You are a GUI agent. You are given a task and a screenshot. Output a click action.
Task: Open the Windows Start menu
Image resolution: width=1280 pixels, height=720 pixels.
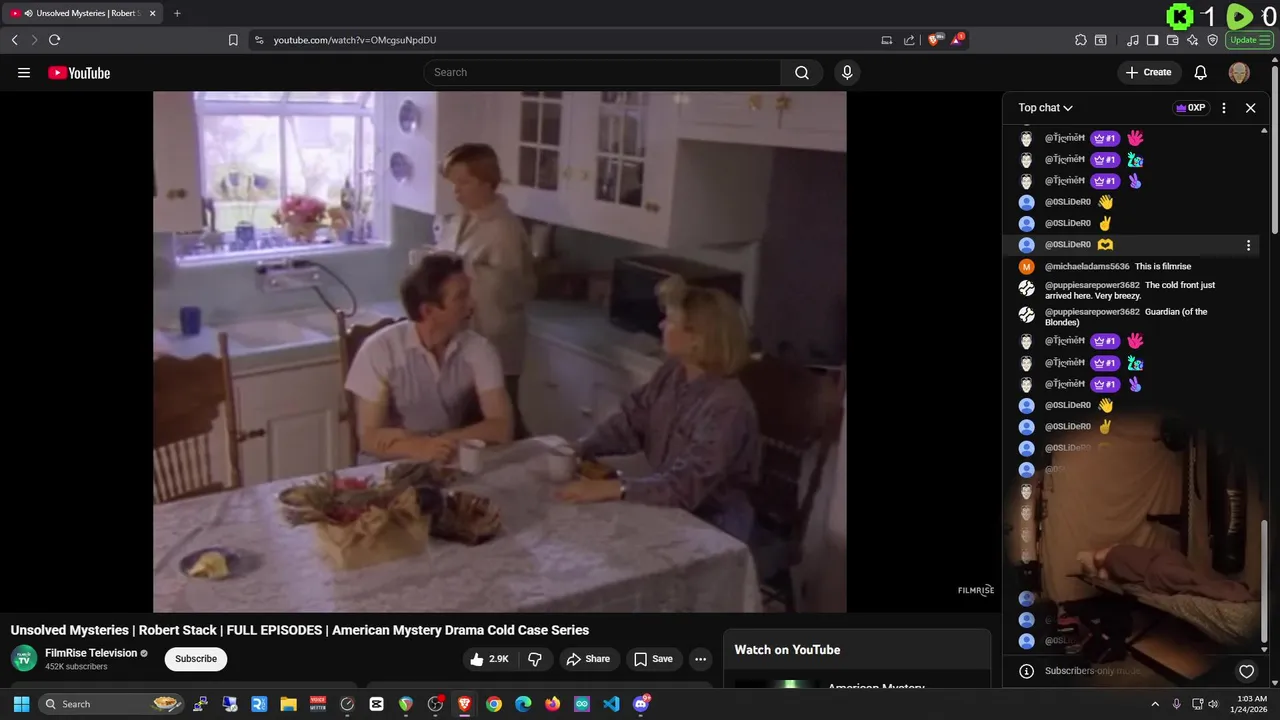(x=21, y=704)
